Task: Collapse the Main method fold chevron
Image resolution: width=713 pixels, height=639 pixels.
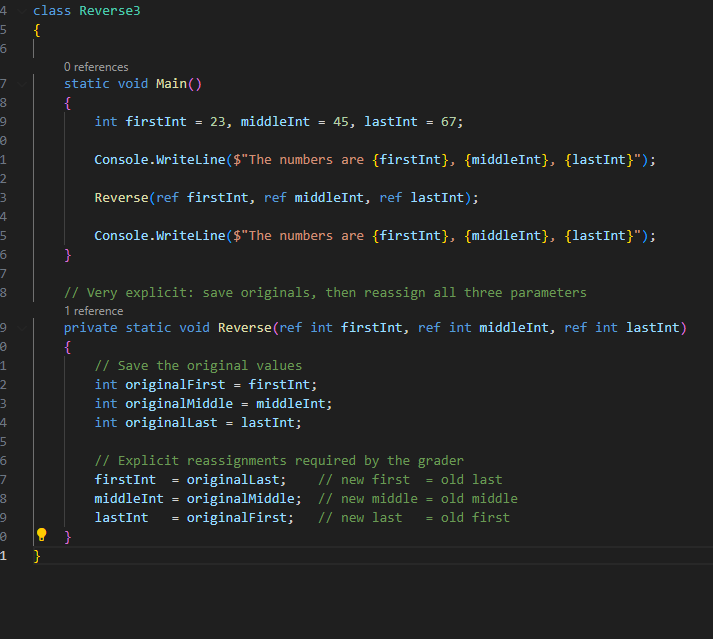Action: pyautogui.click(x=21, y=84)
